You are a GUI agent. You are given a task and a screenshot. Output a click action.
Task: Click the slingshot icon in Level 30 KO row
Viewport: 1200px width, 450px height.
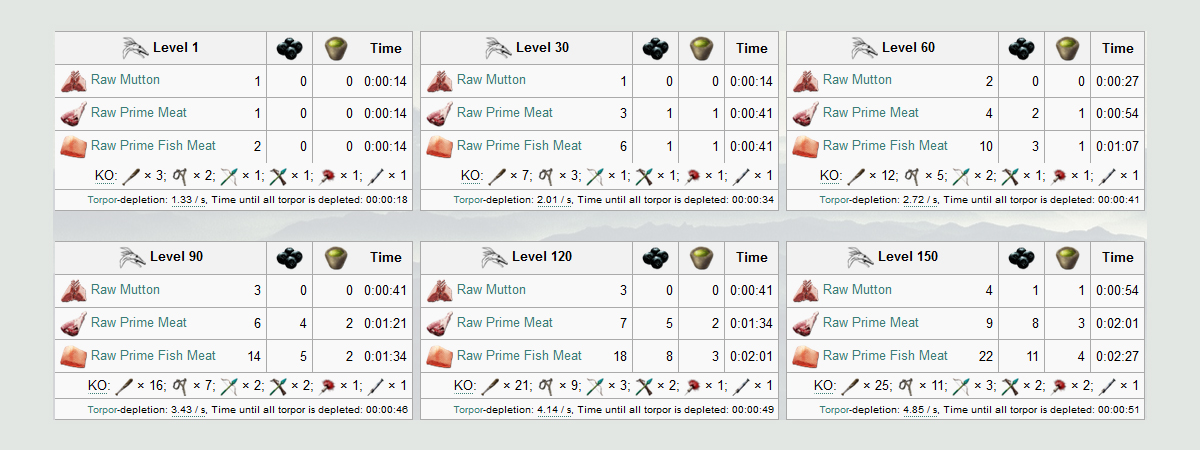547,176
